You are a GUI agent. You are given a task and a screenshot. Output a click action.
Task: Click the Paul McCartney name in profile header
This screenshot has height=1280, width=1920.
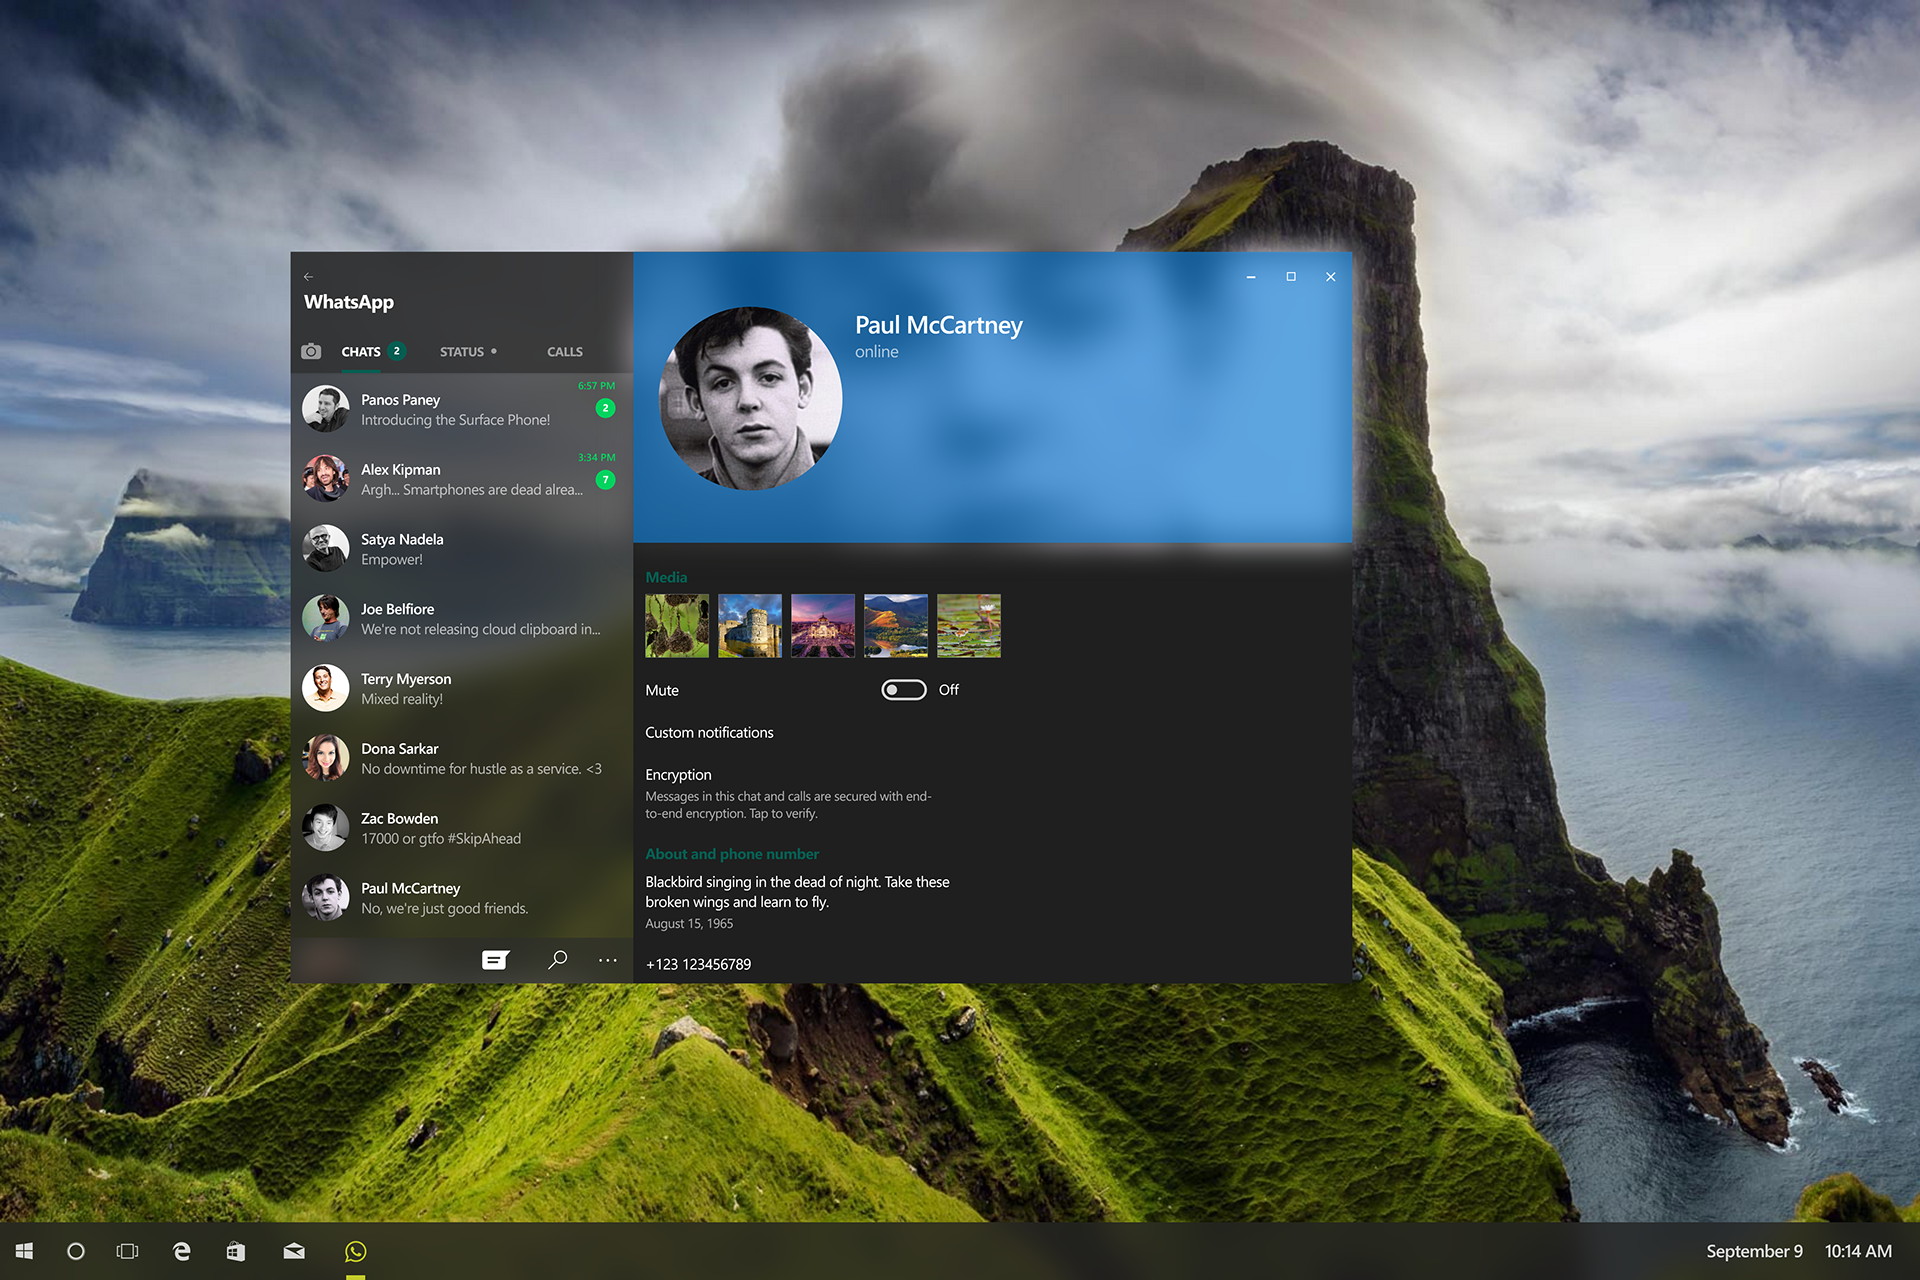pyautogui.click(x=938, y=326)
